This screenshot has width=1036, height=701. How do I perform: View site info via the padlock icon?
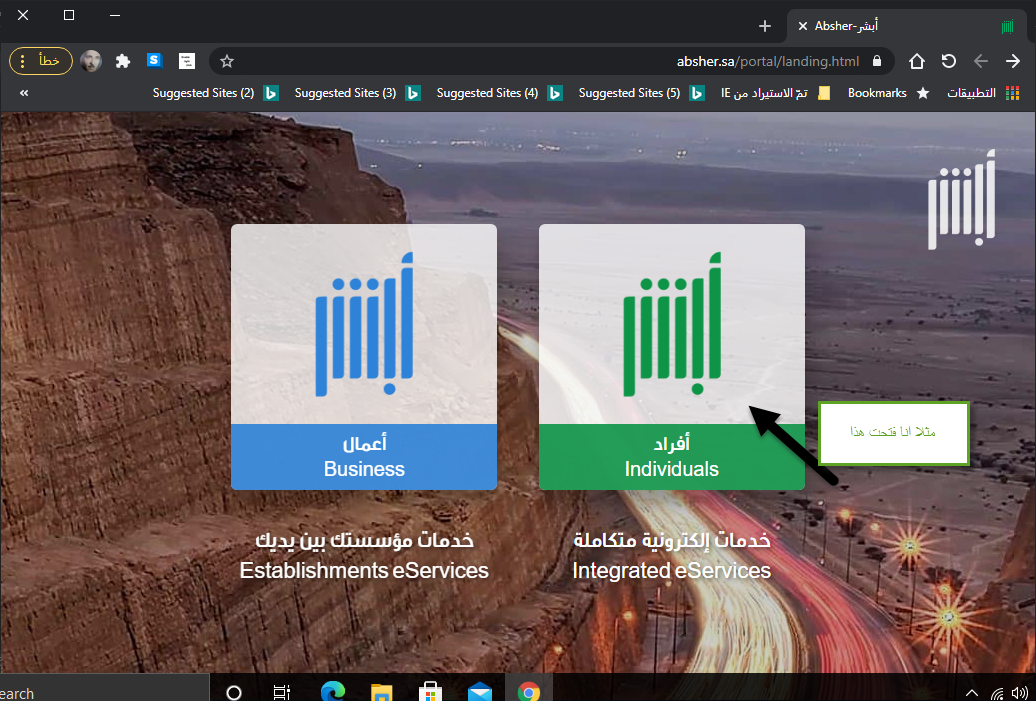877,61
